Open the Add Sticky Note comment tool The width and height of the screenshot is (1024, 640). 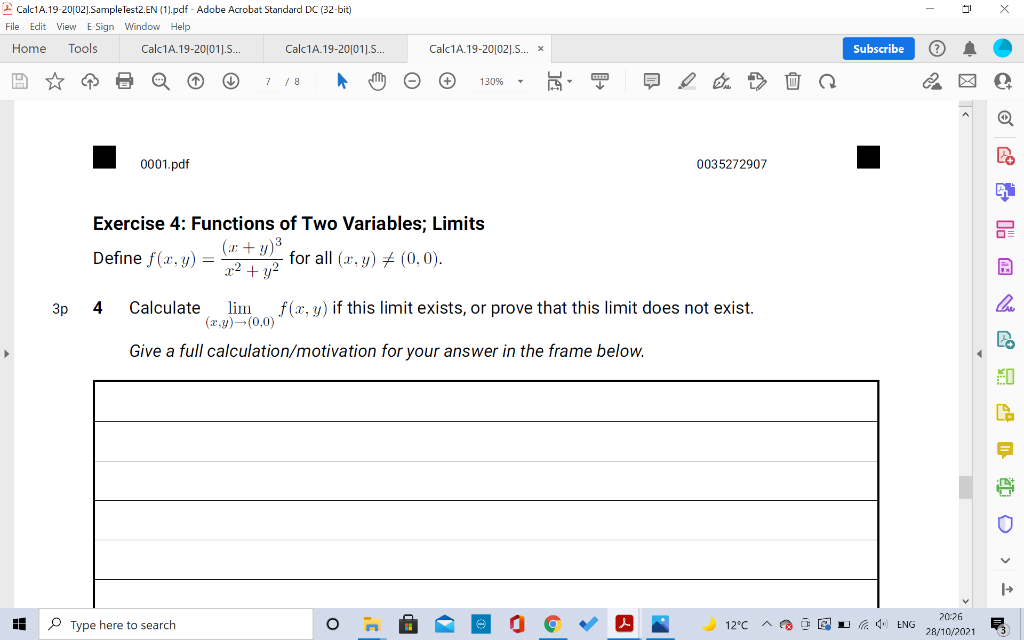651,81
